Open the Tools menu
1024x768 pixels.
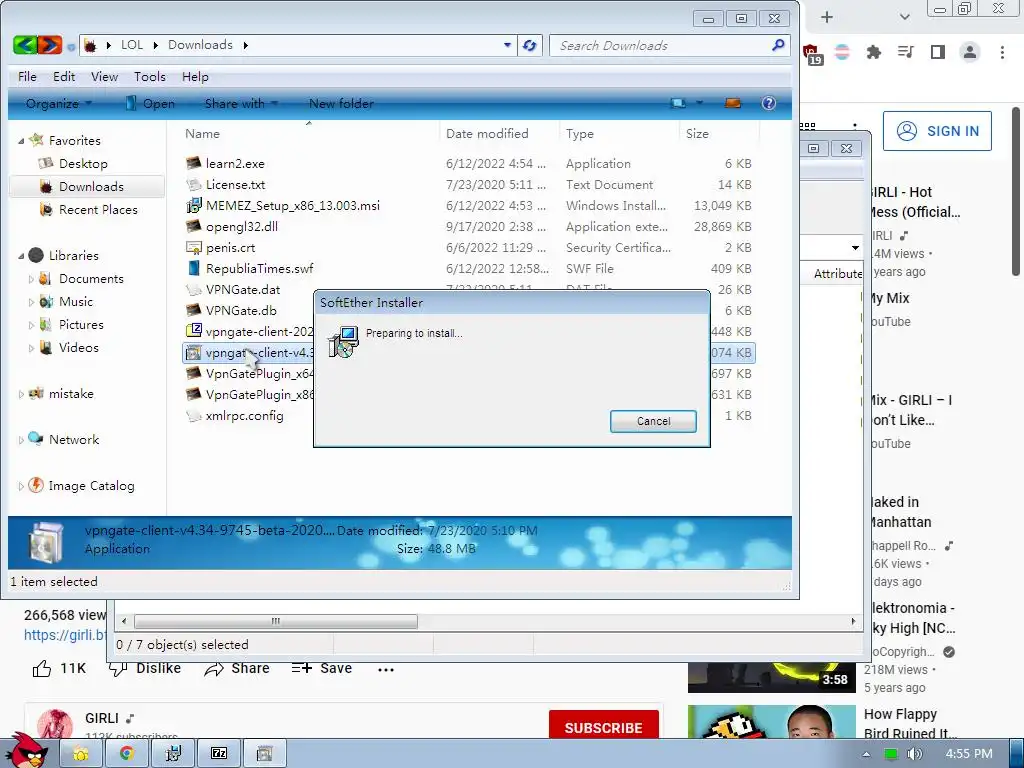150,76
